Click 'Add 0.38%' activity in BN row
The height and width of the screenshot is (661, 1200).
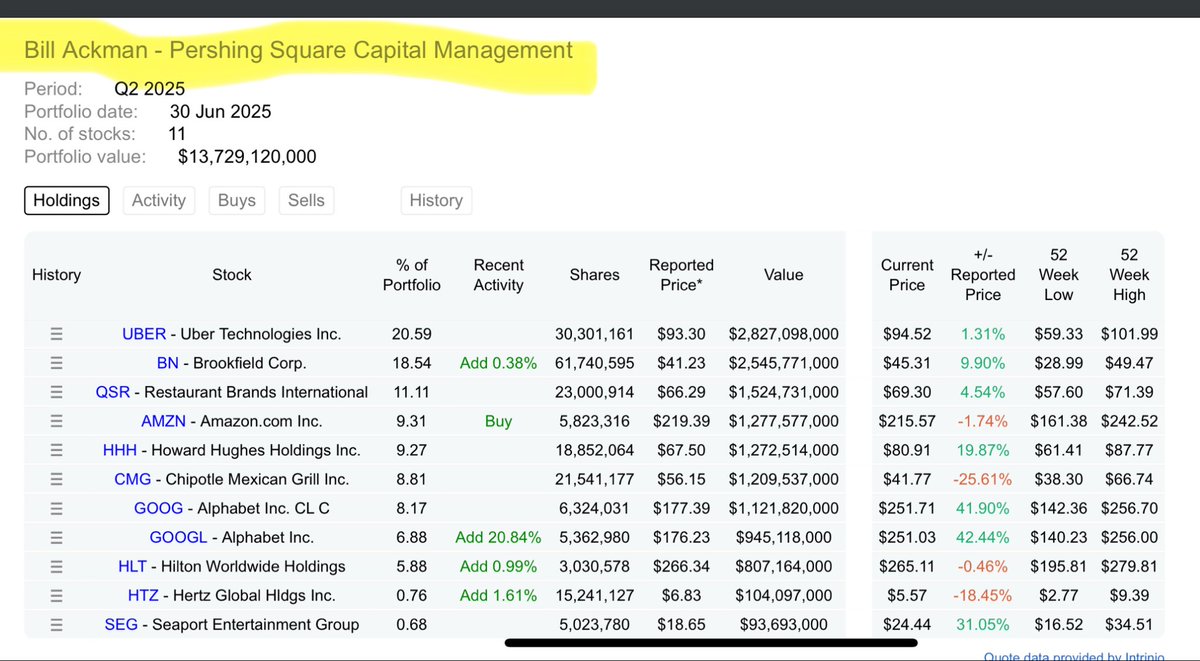click(498, 363)
